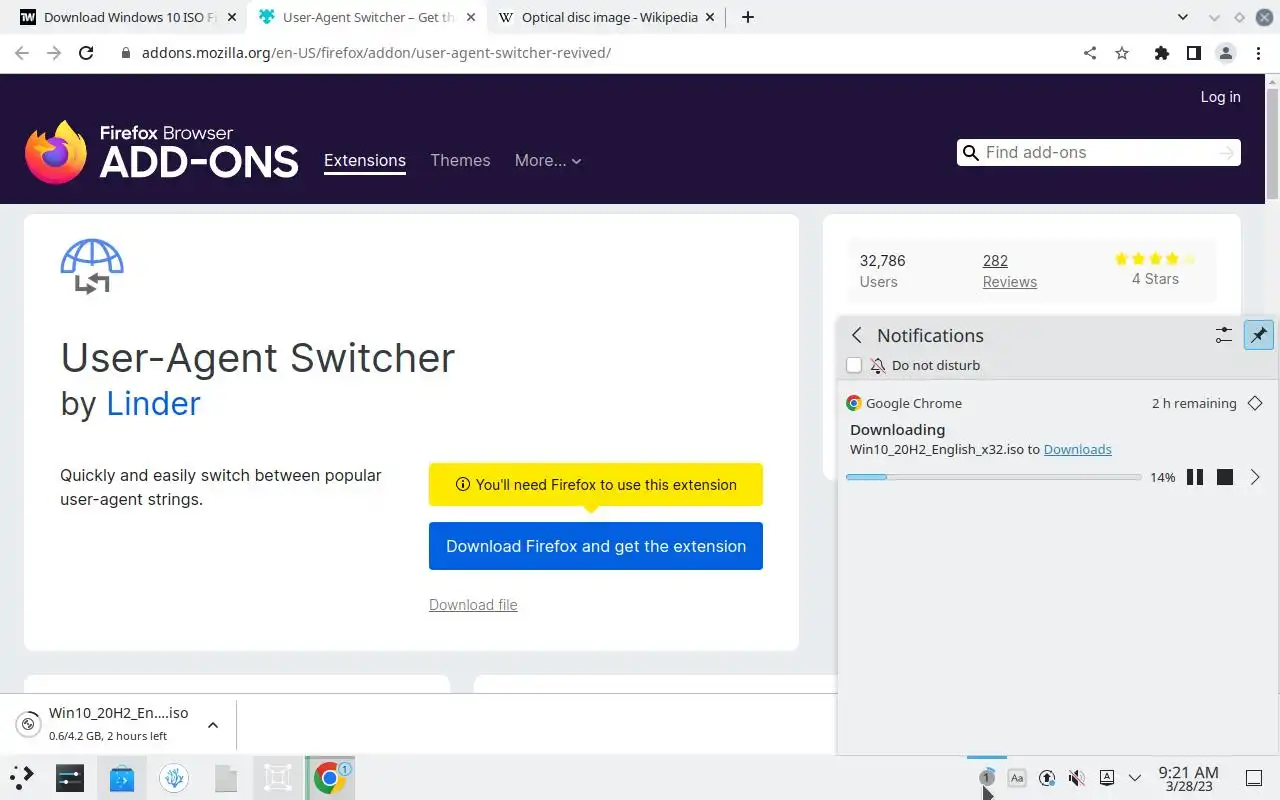Bookmark this page with the star icon
This screenshot has width=1280, height=800.
pos(1122,53)
